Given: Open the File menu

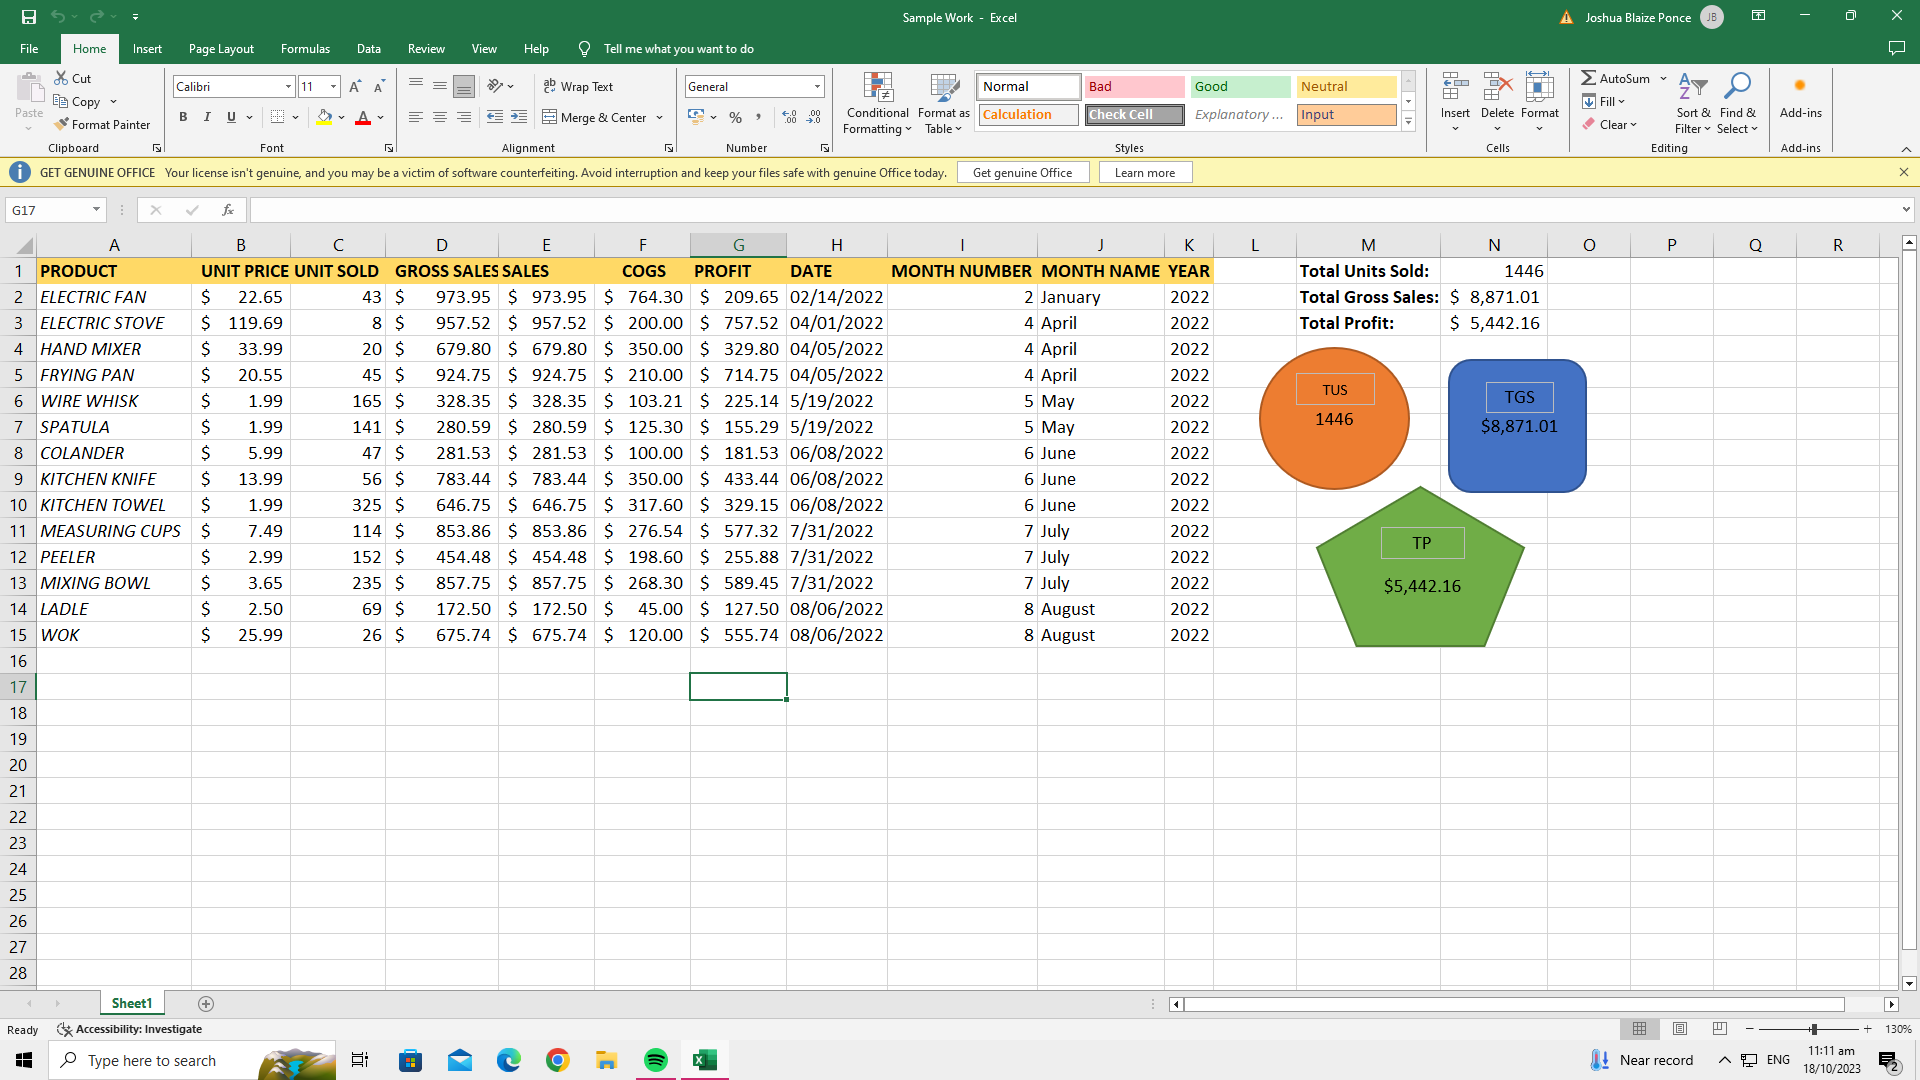Looking at the screenshot, I should (x=29, y=48).
